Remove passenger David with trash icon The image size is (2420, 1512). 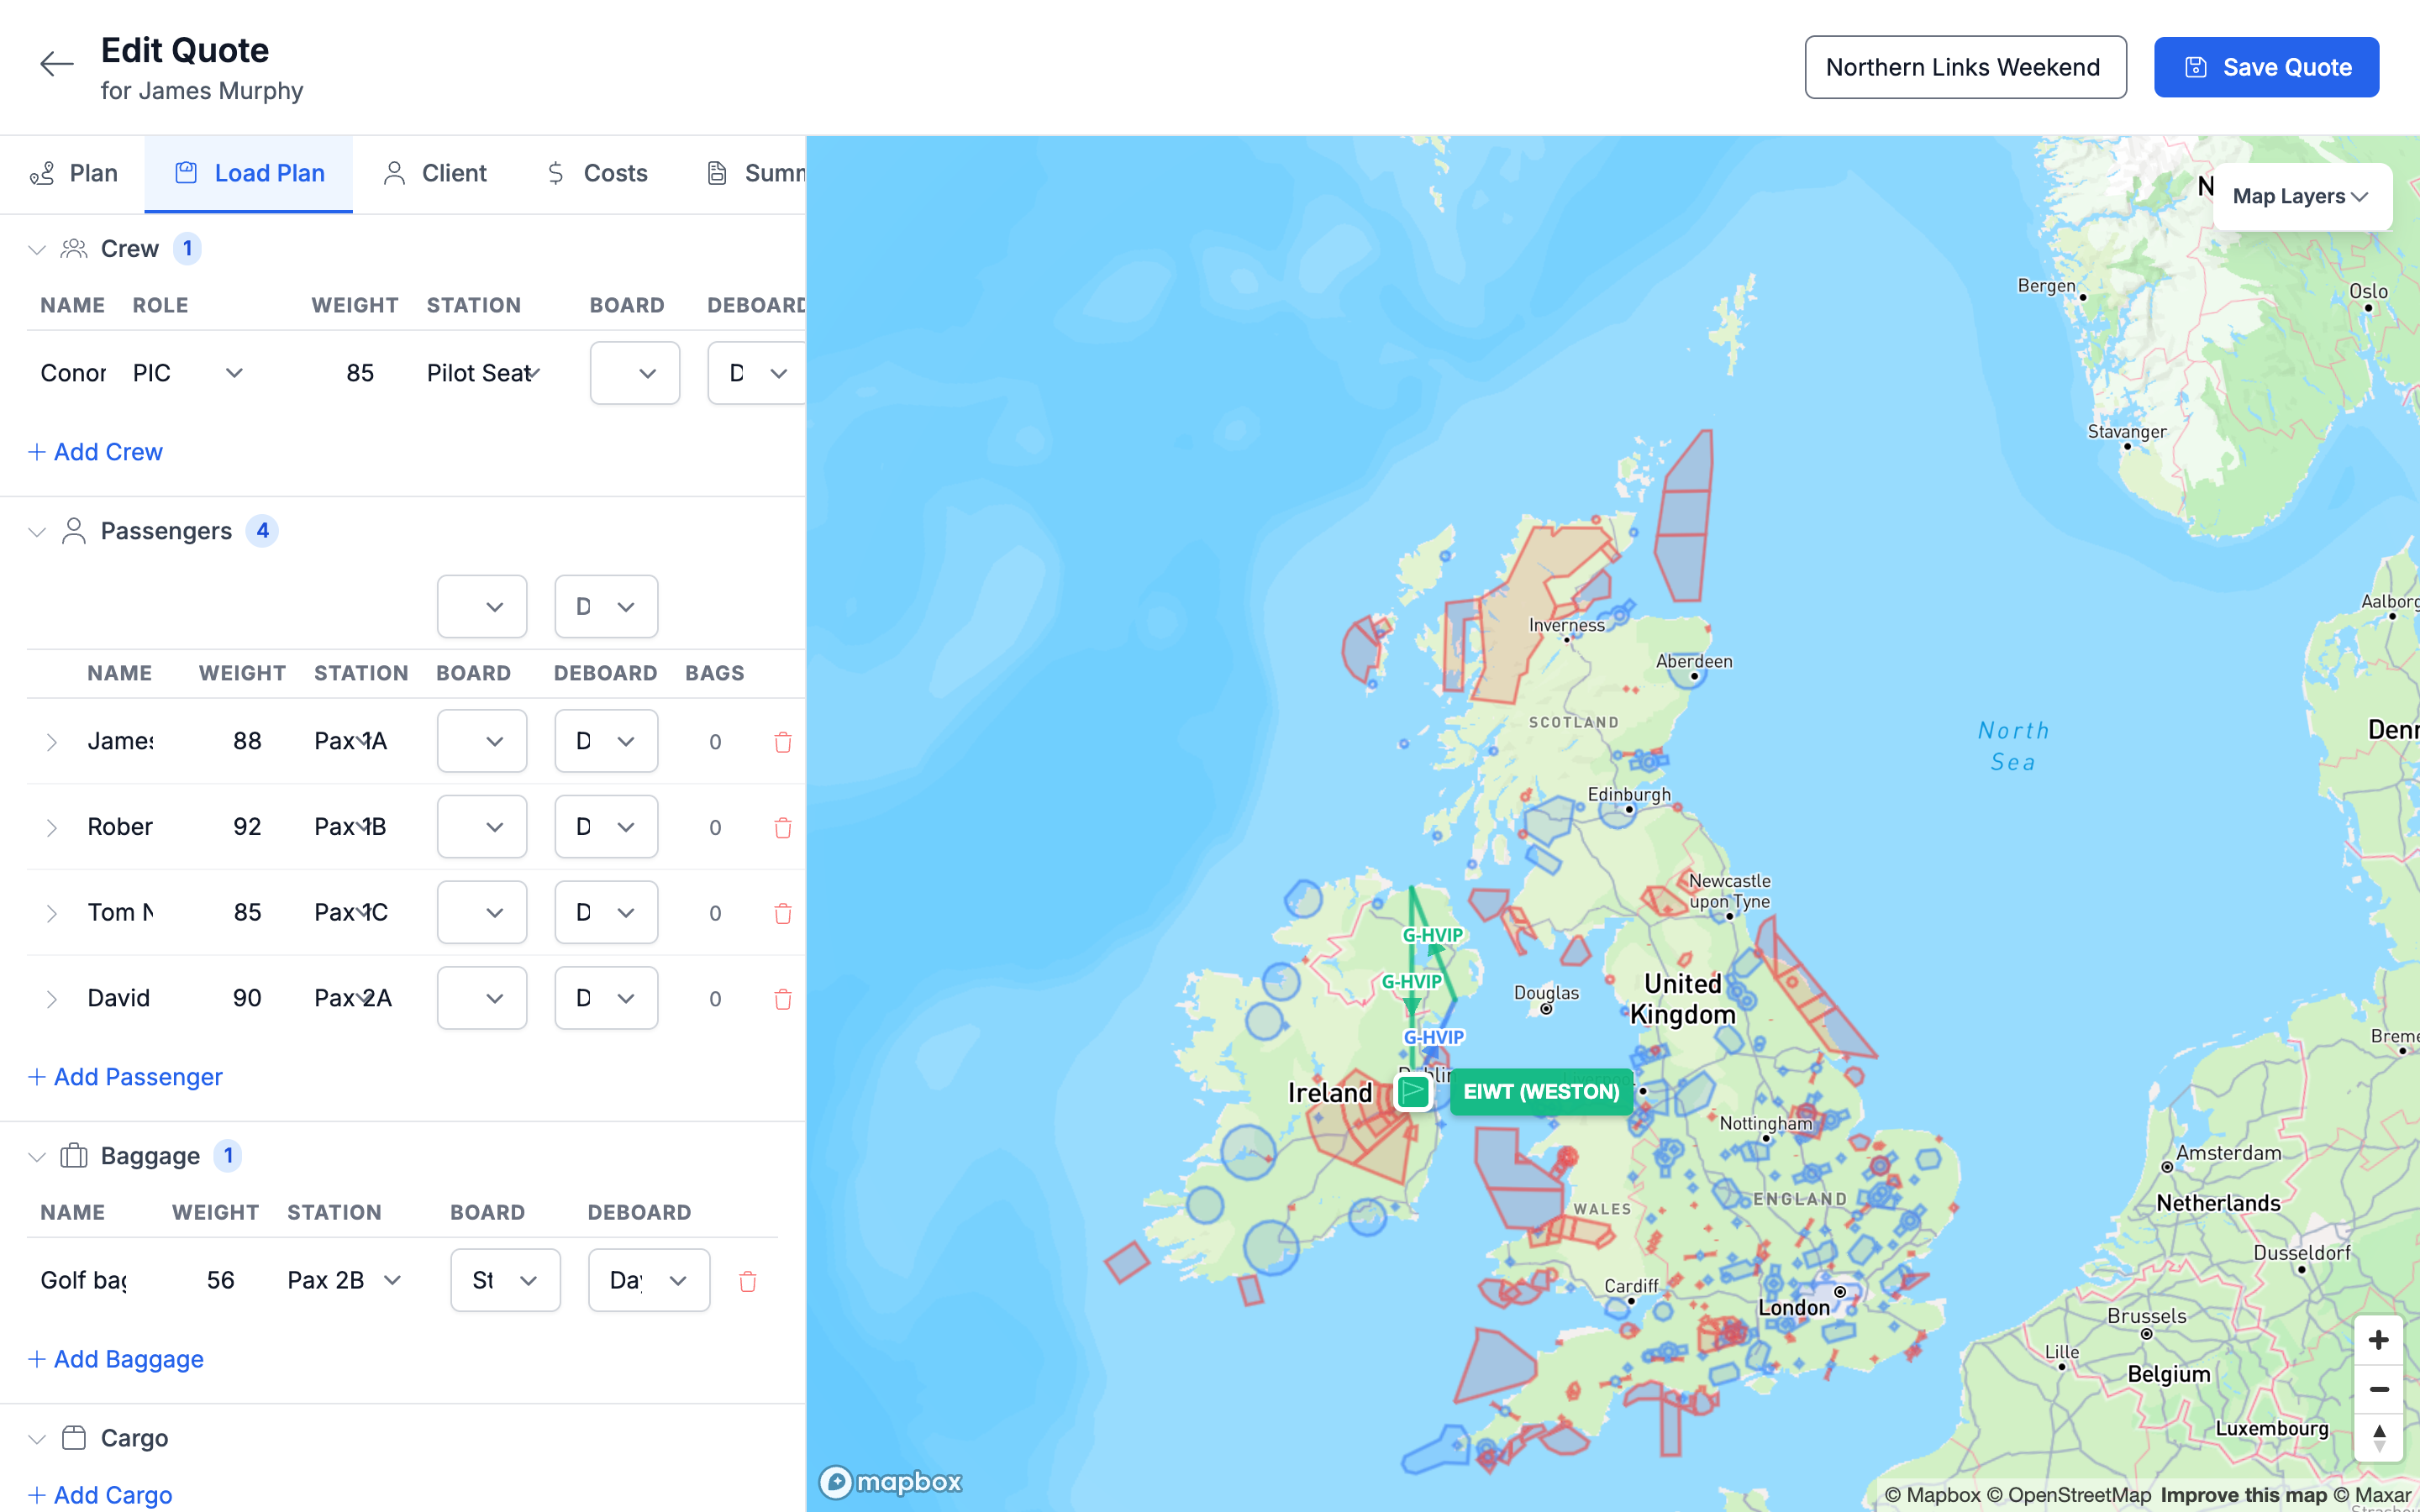(x=783, y=999)
